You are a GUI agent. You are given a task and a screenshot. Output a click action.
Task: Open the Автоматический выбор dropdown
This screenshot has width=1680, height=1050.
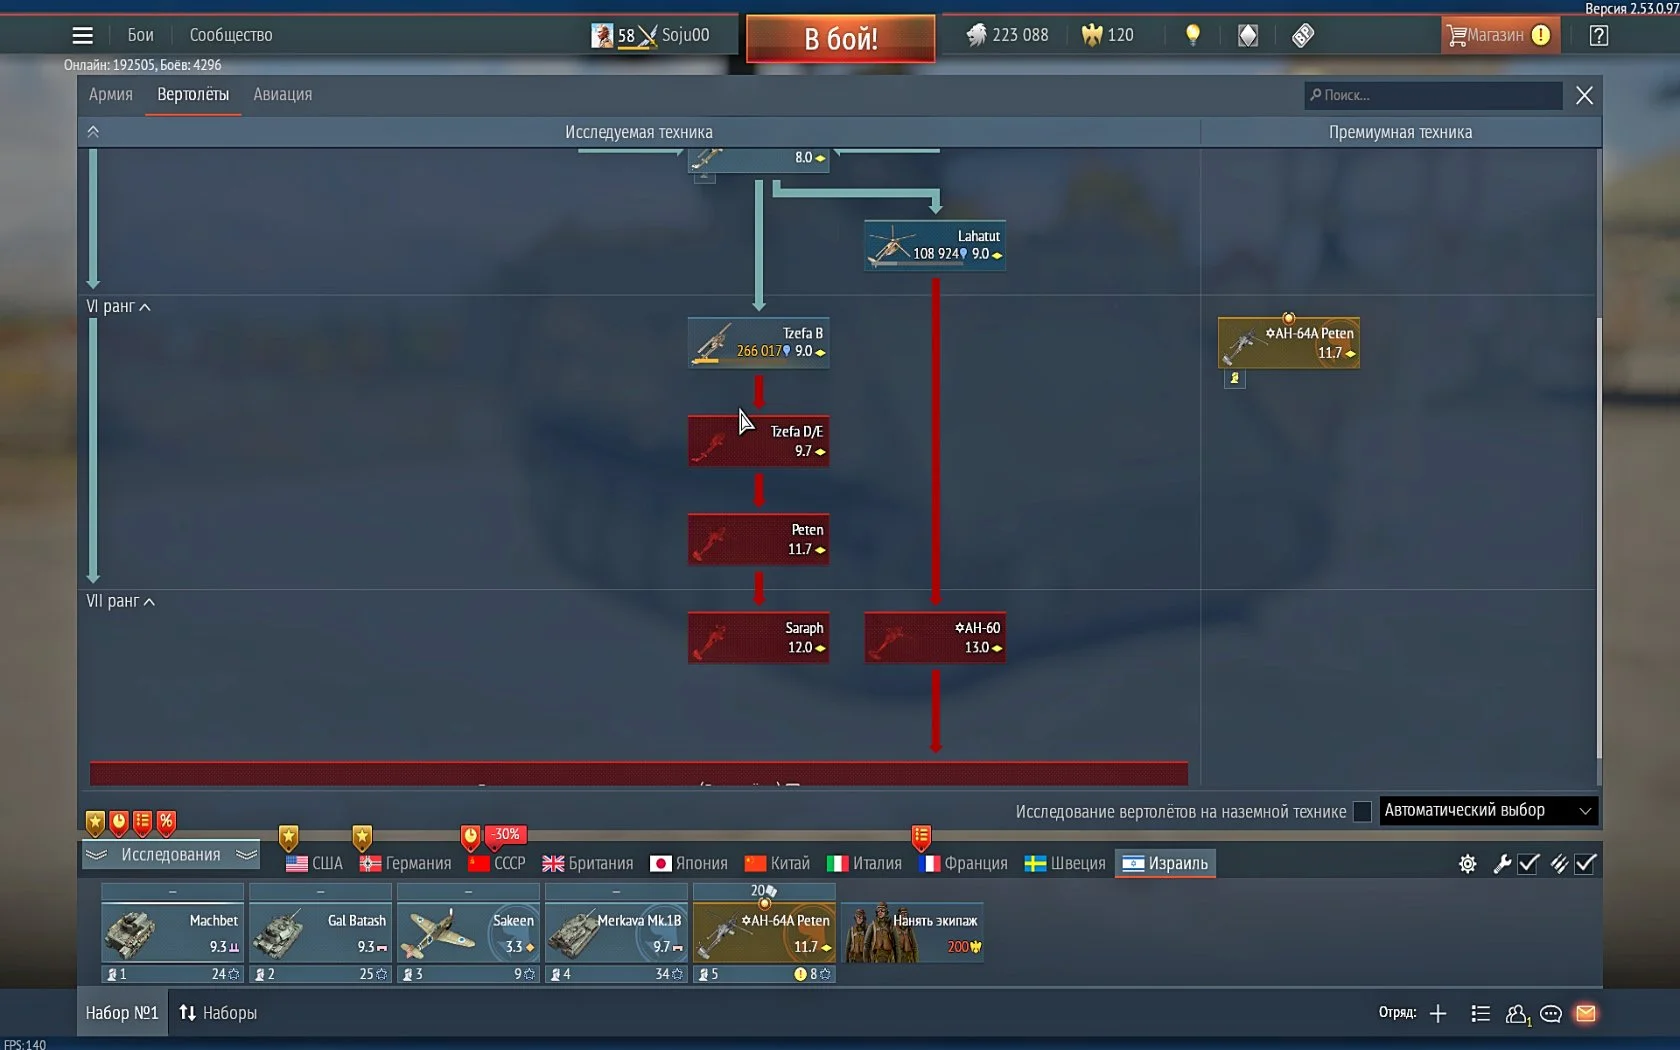tap(1489, 810)
